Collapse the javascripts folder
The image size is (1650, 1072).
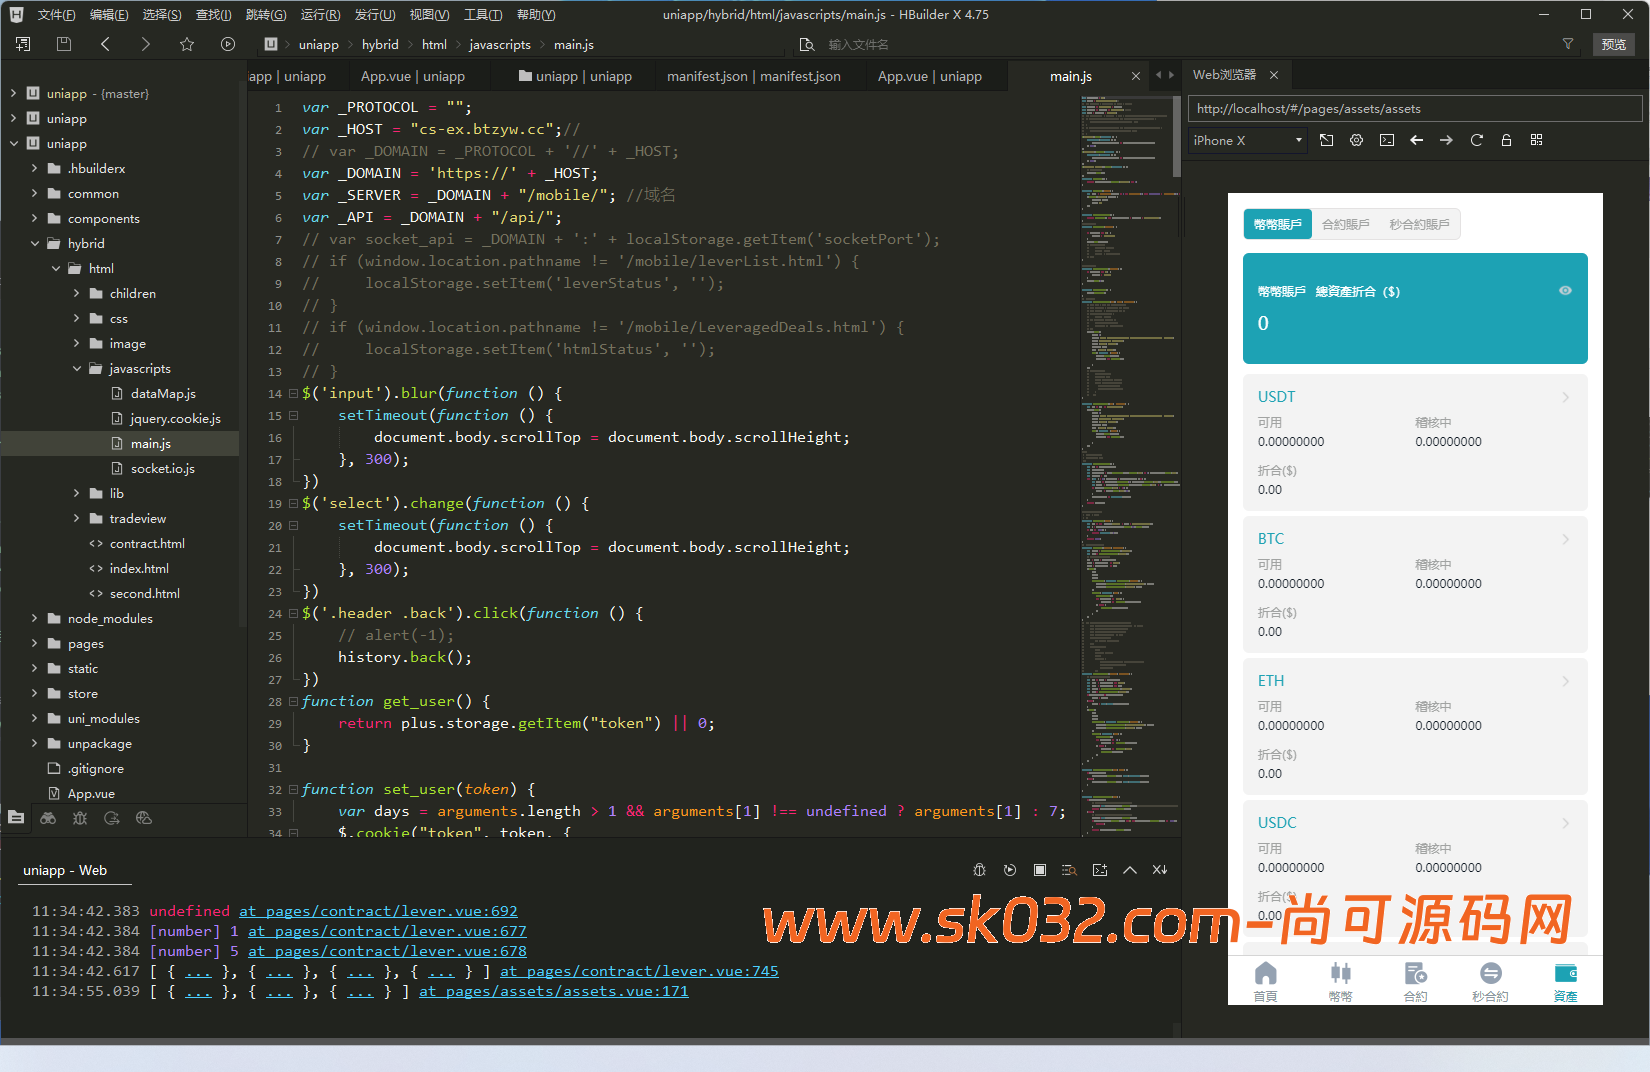click(77, 369)
